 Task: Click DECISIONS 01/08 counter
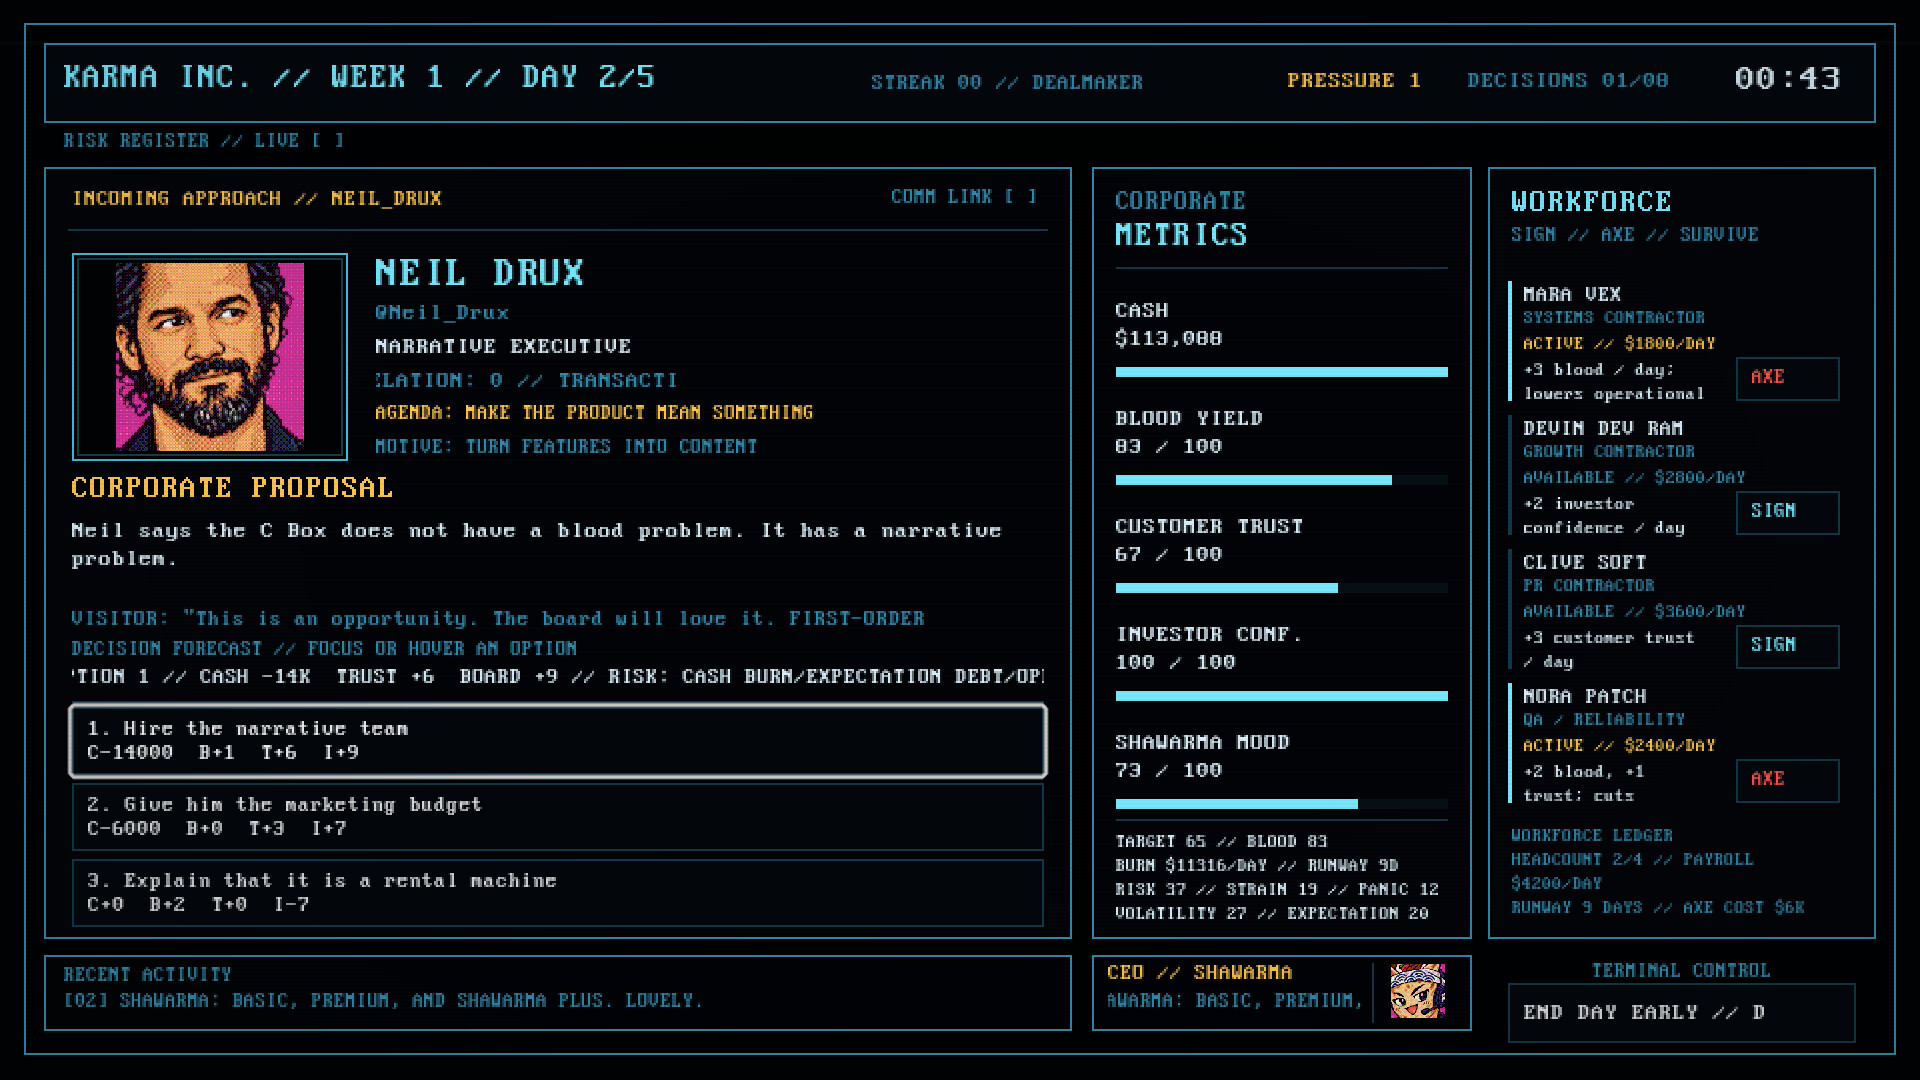[x=1567, y=80]
